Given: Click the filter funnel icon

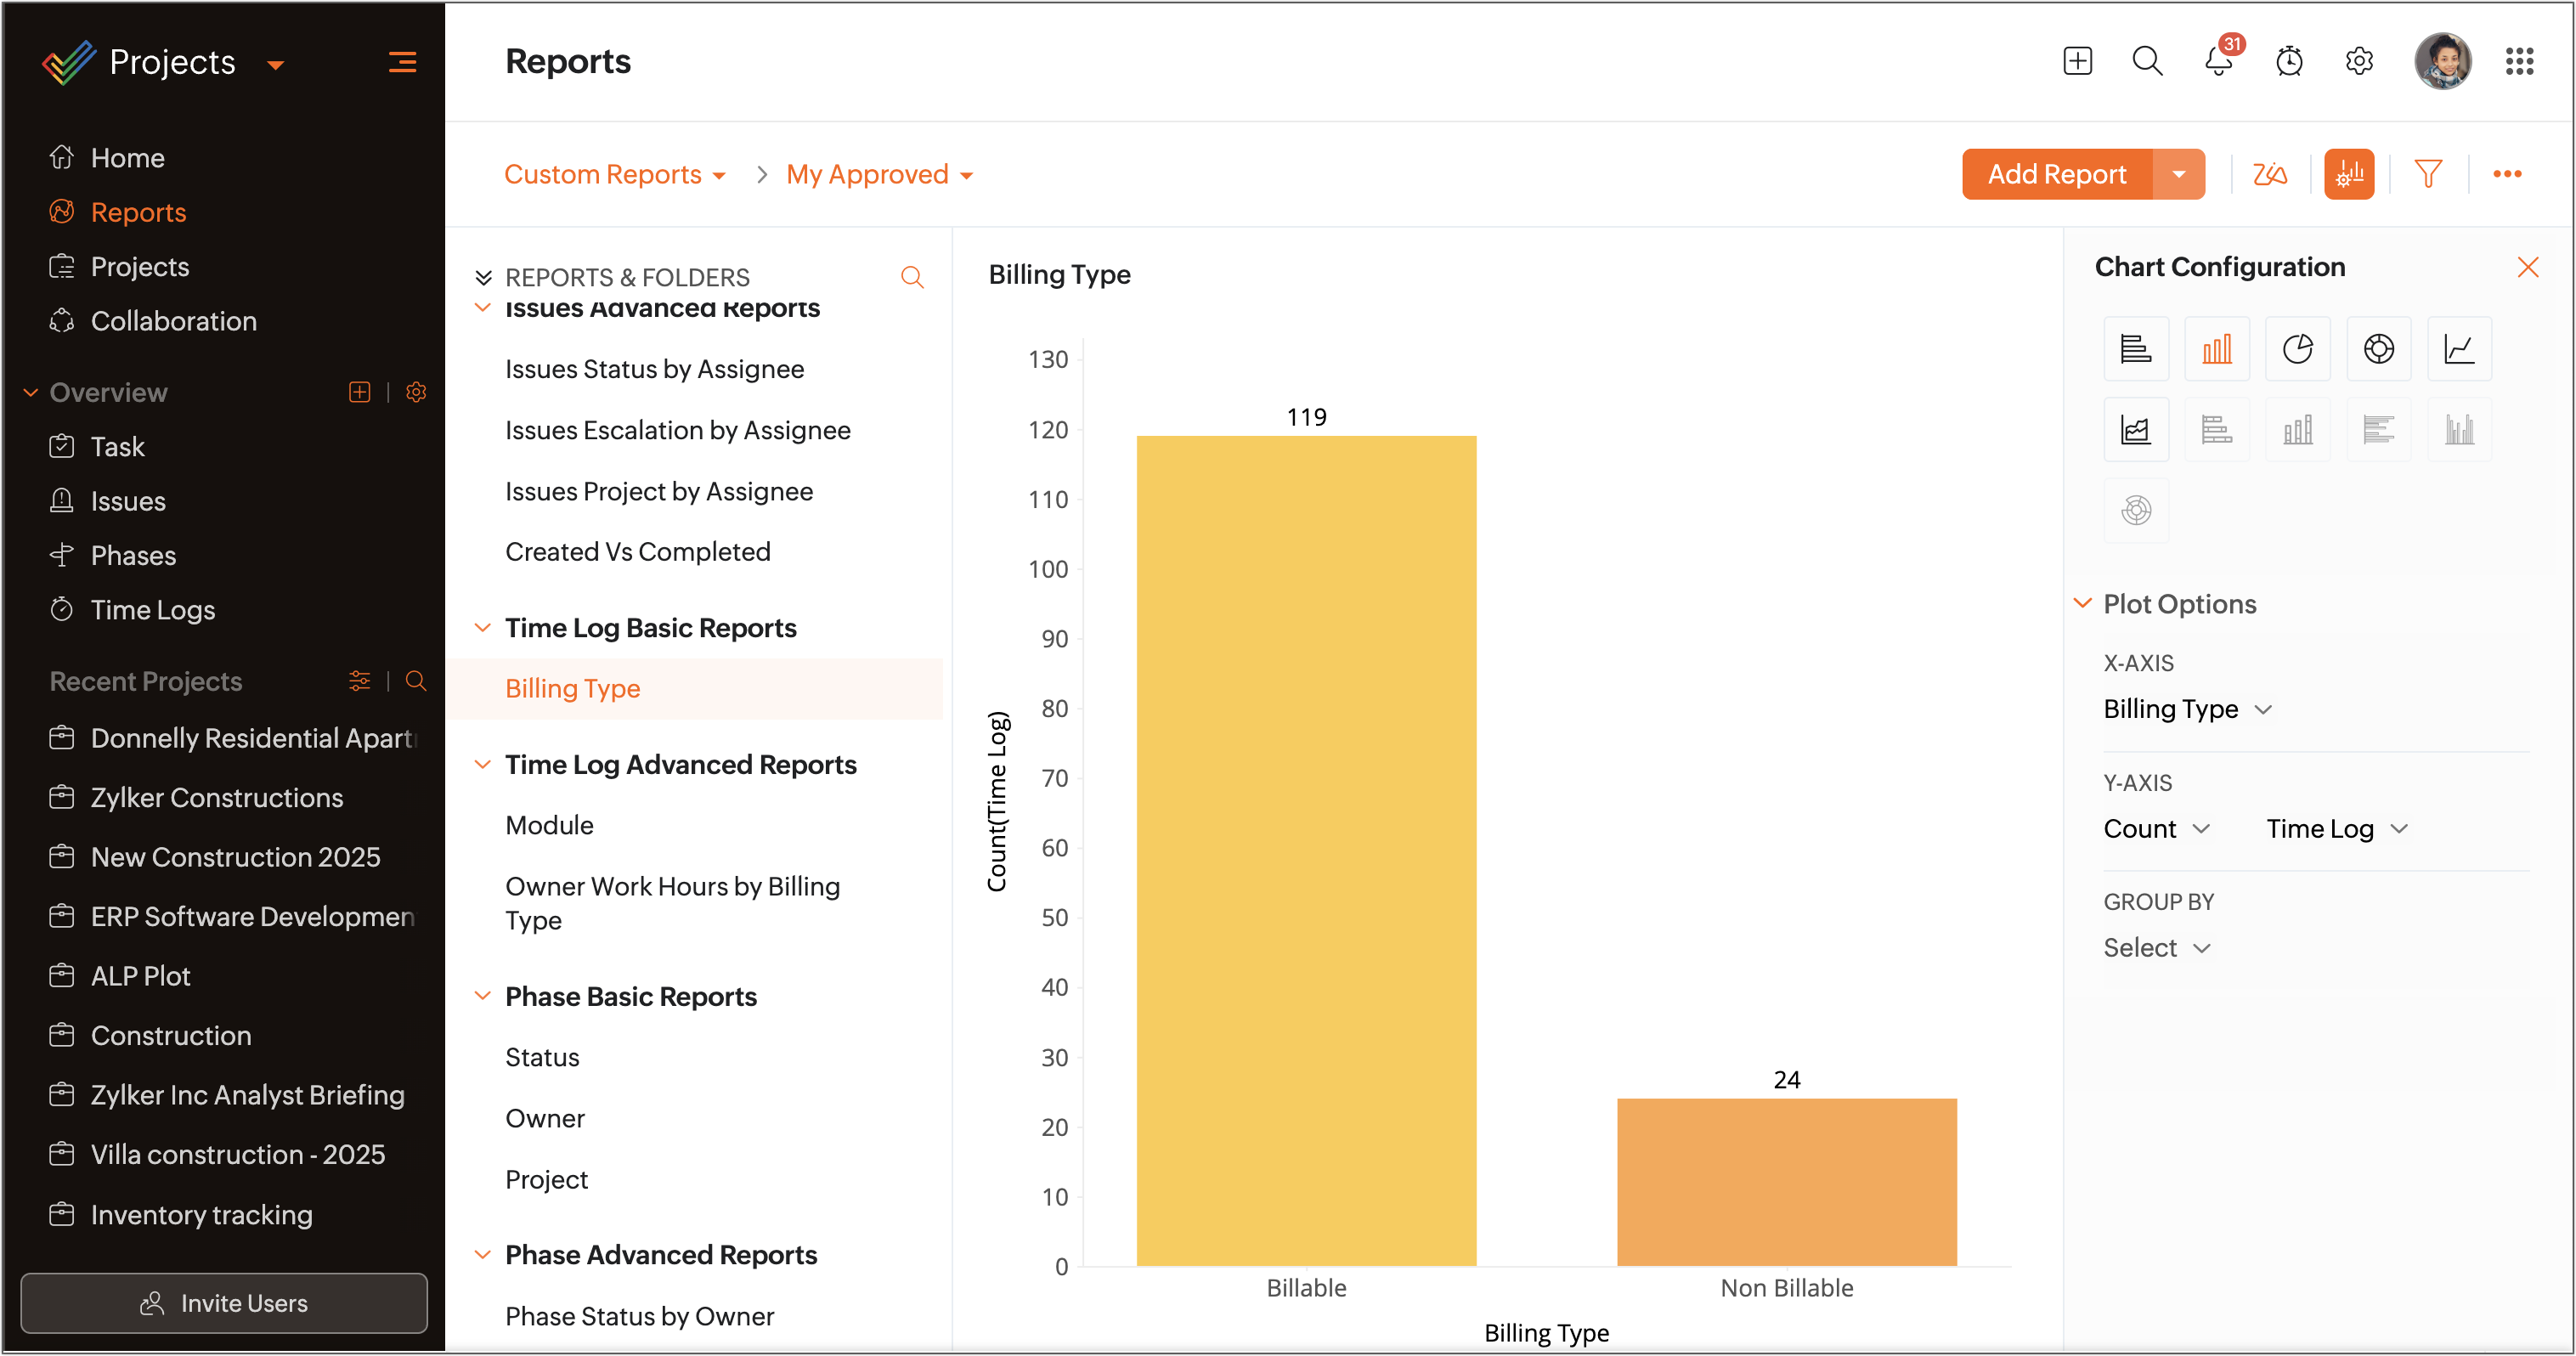Looking at the screenshot, I should pos(2428,174).
